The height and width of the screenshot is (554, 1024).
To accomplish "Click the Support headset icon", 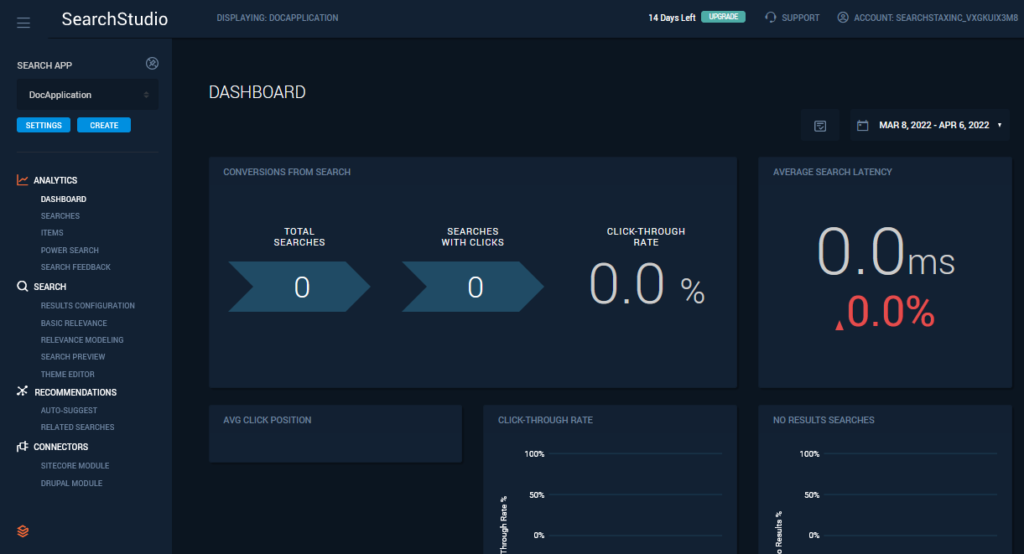I will pyautogui.click(x=771, y=18).
